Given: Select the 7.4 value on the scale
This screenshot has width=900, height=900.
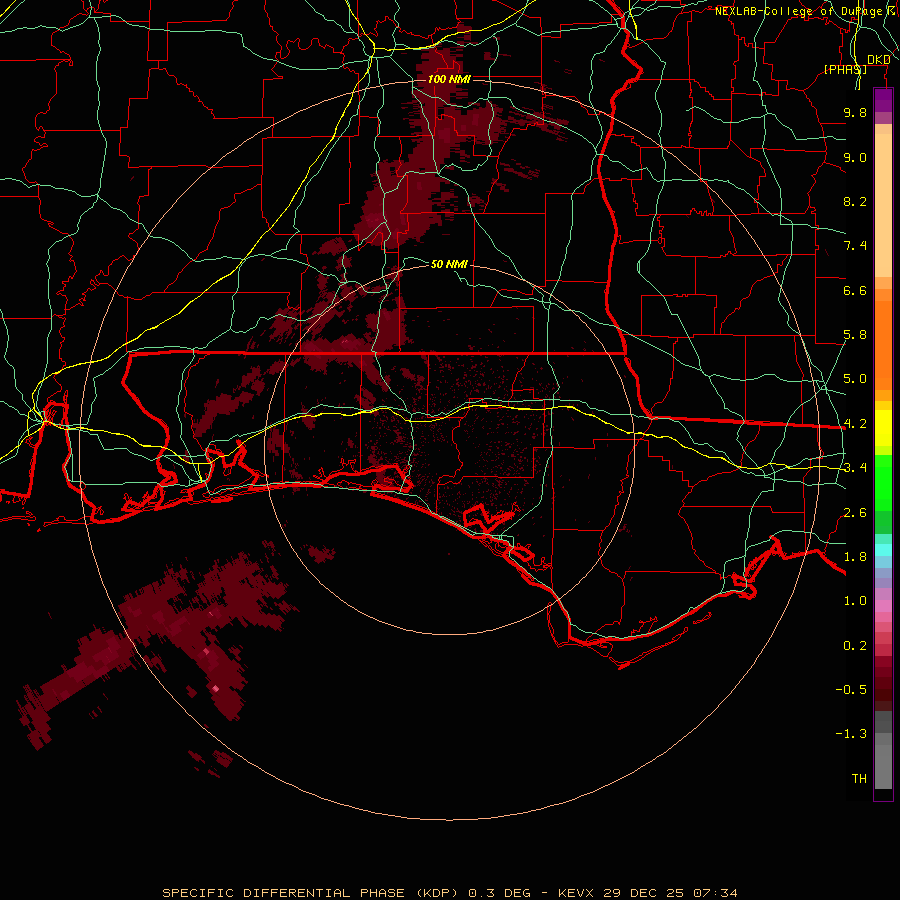Looking at the screenshot, I should coord(855,246).
